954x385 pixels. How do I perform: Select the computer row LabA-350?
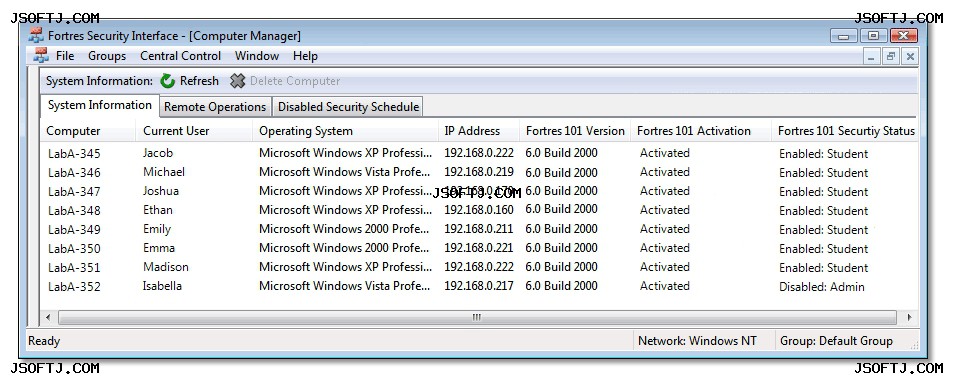tap(478, 248)
